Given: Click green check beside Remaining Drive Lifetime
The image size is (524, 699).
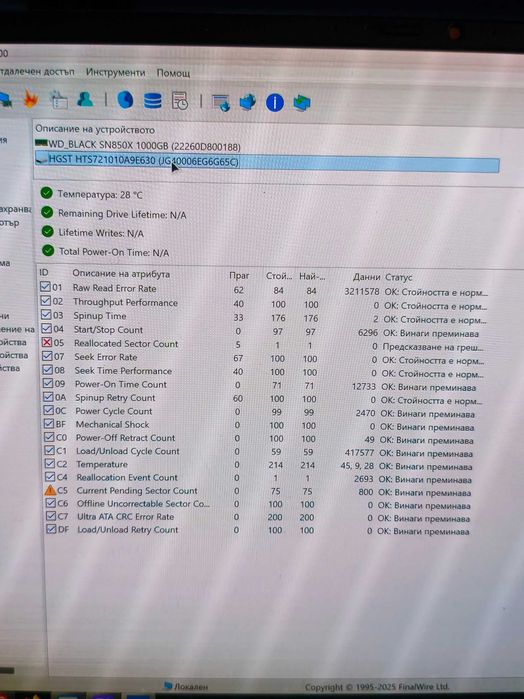Looking at the screenshot, I should point(47,212).
